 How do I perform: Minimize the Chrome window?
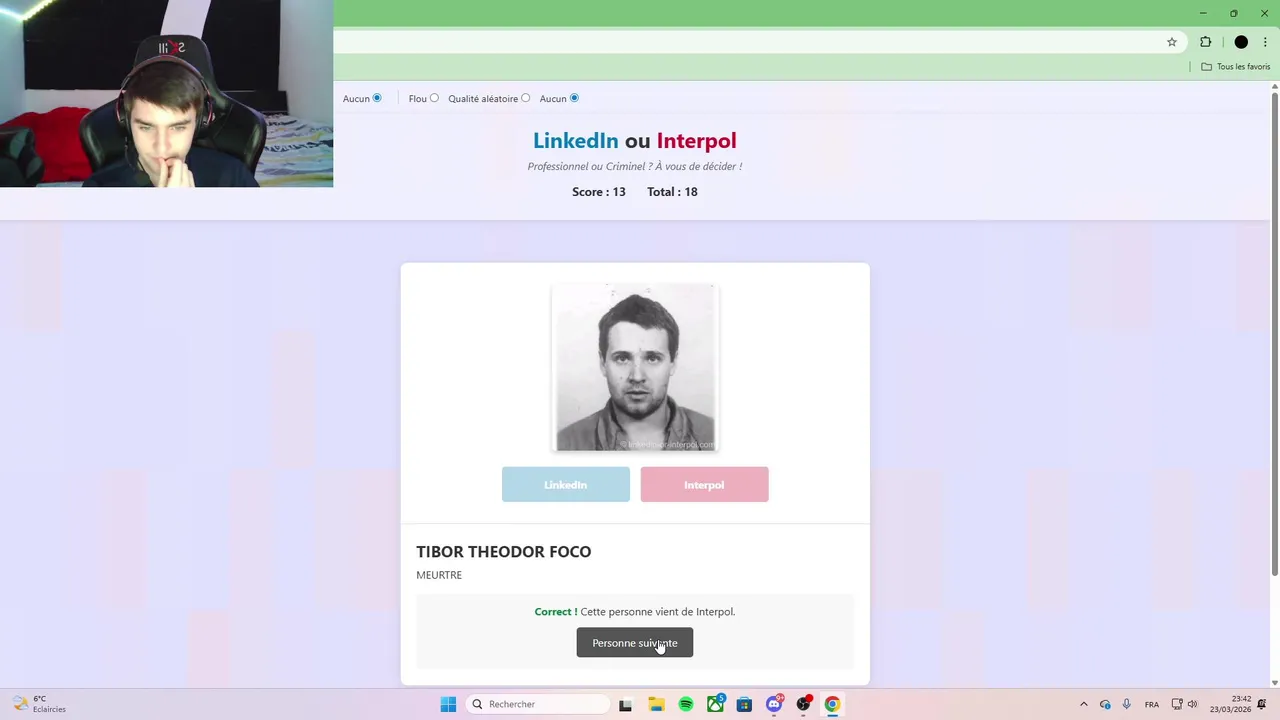click(1202, 13)
